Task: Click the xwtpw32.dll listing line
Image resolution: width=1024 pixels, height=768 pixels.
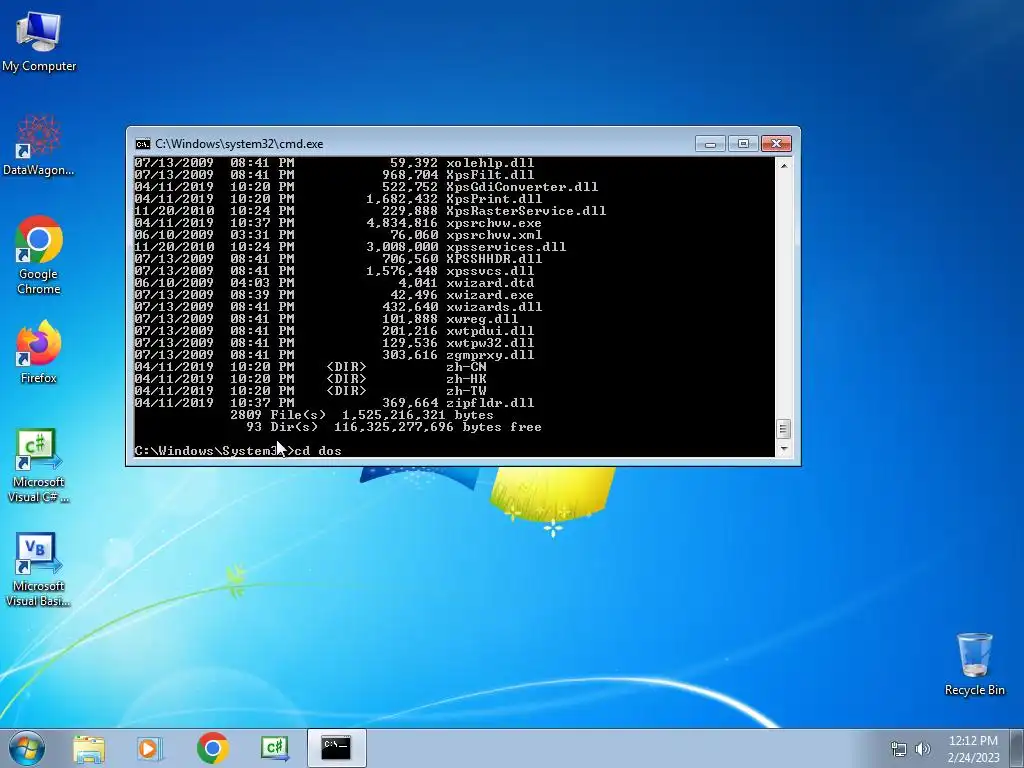Action: (x=334, y=343)
